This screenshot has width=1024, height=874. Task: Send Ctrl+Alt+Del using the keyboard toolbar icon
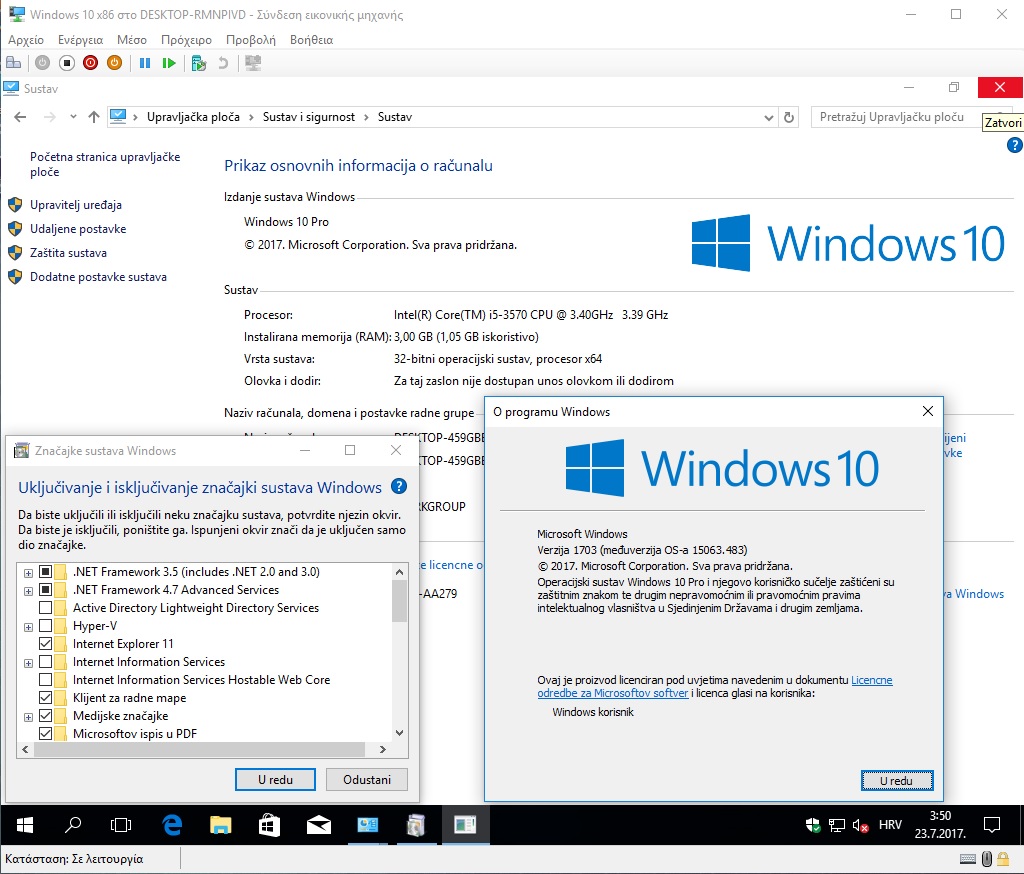pyautogui.click(x=14, y=63)
